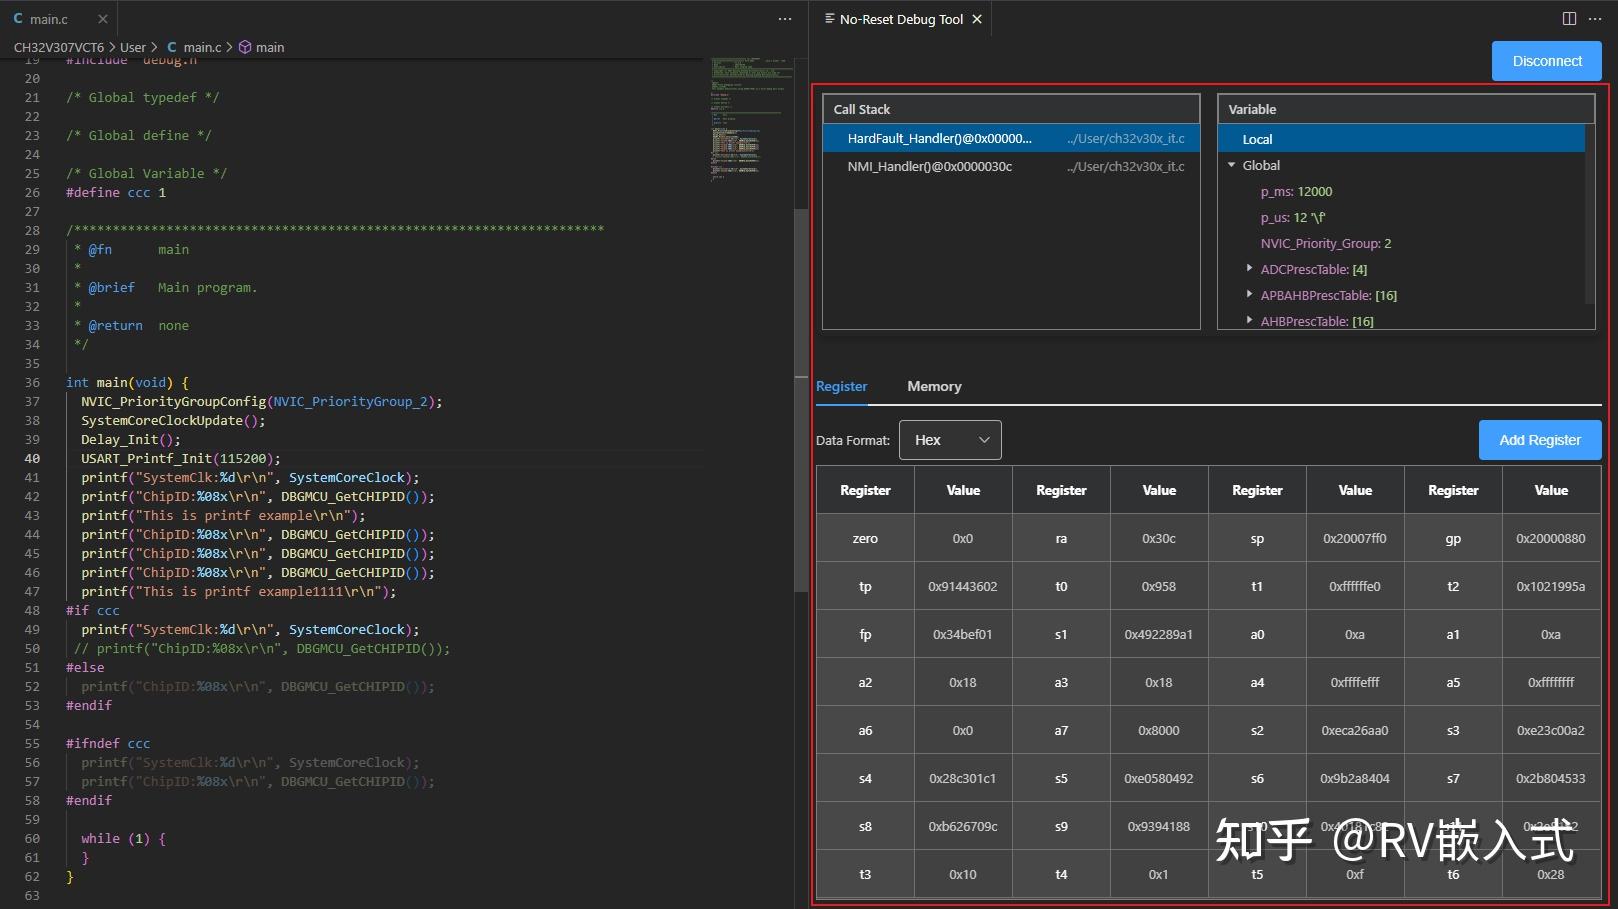
Task: Close the No-Reset Debug Tool tab
Action: click(x=976, y=18)
